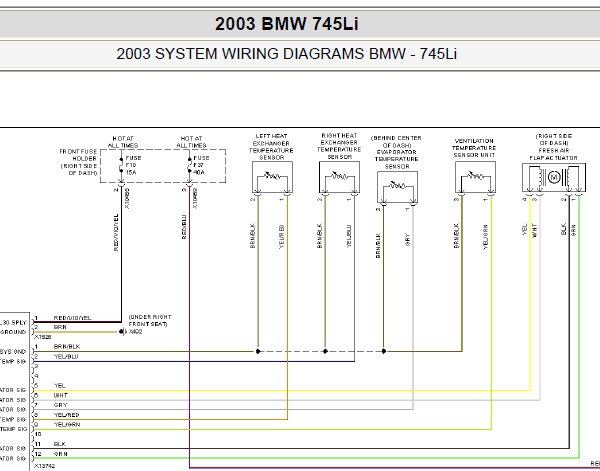The width and height of the screenshot is (600, 471).
Task: Select the ventilation temperature sensor unit symbol
Action: tap(475, 177)
